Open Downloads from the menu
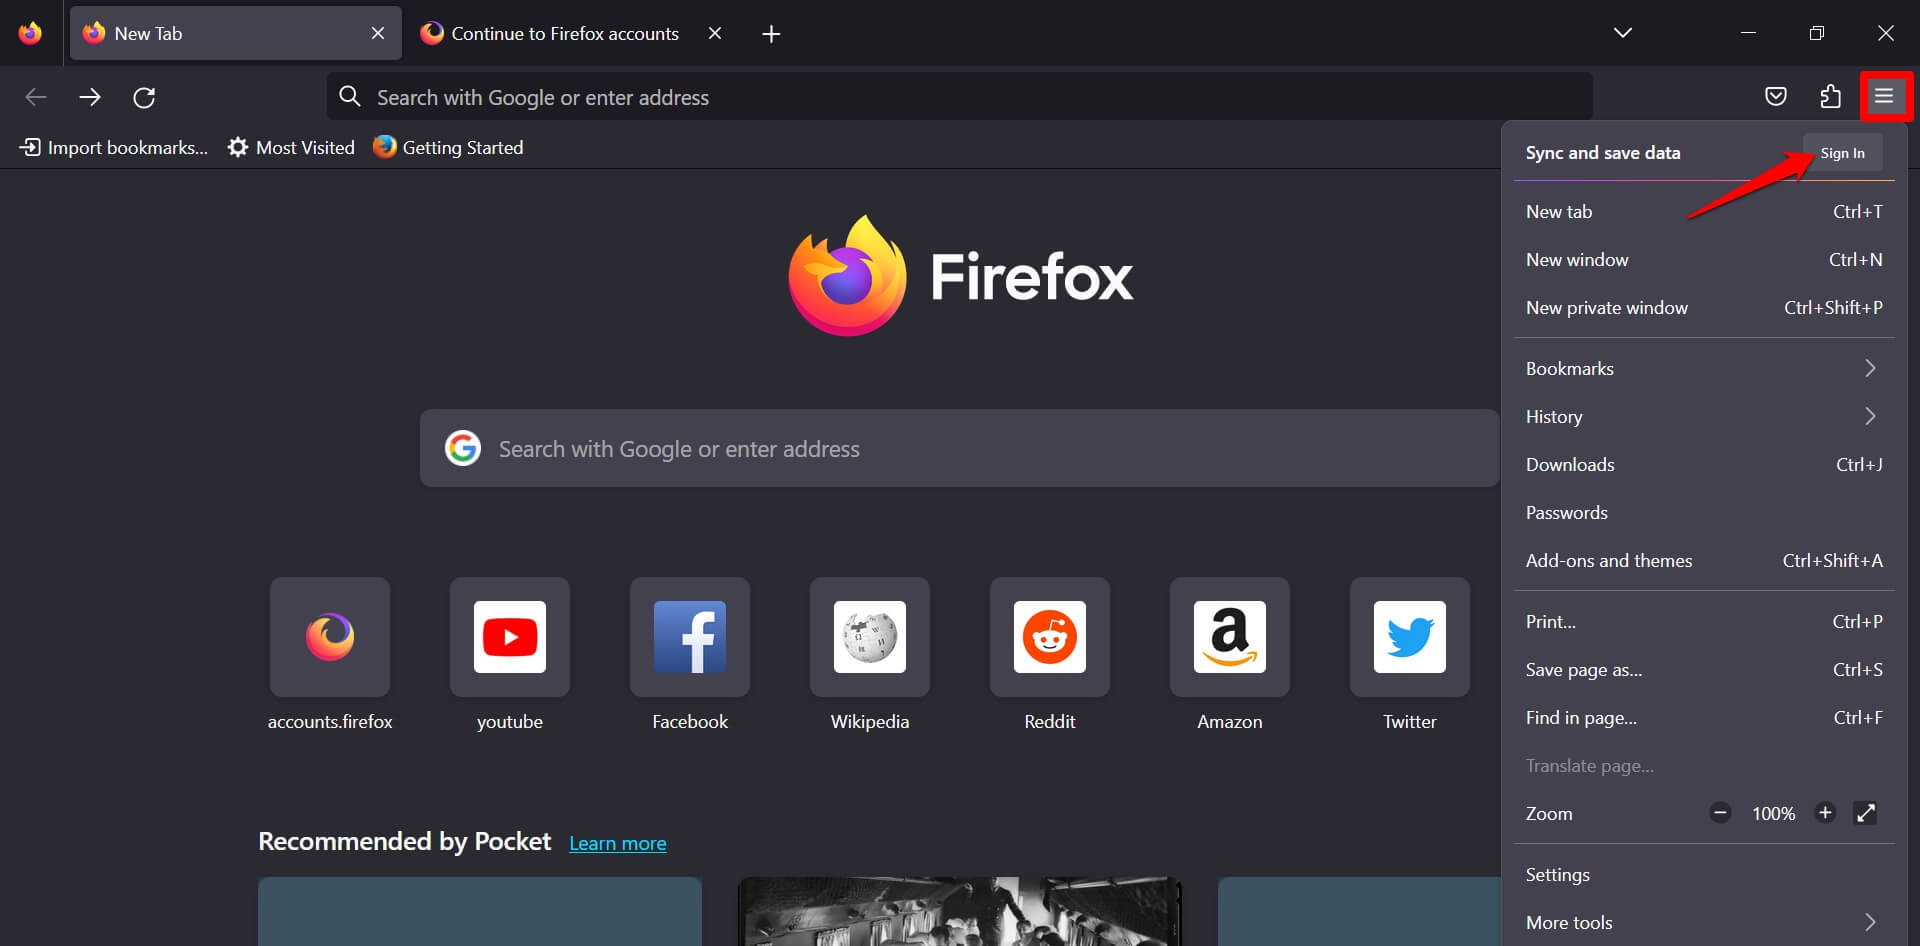The height and width of the screenshot is (946, 1920). (1704, 464)
